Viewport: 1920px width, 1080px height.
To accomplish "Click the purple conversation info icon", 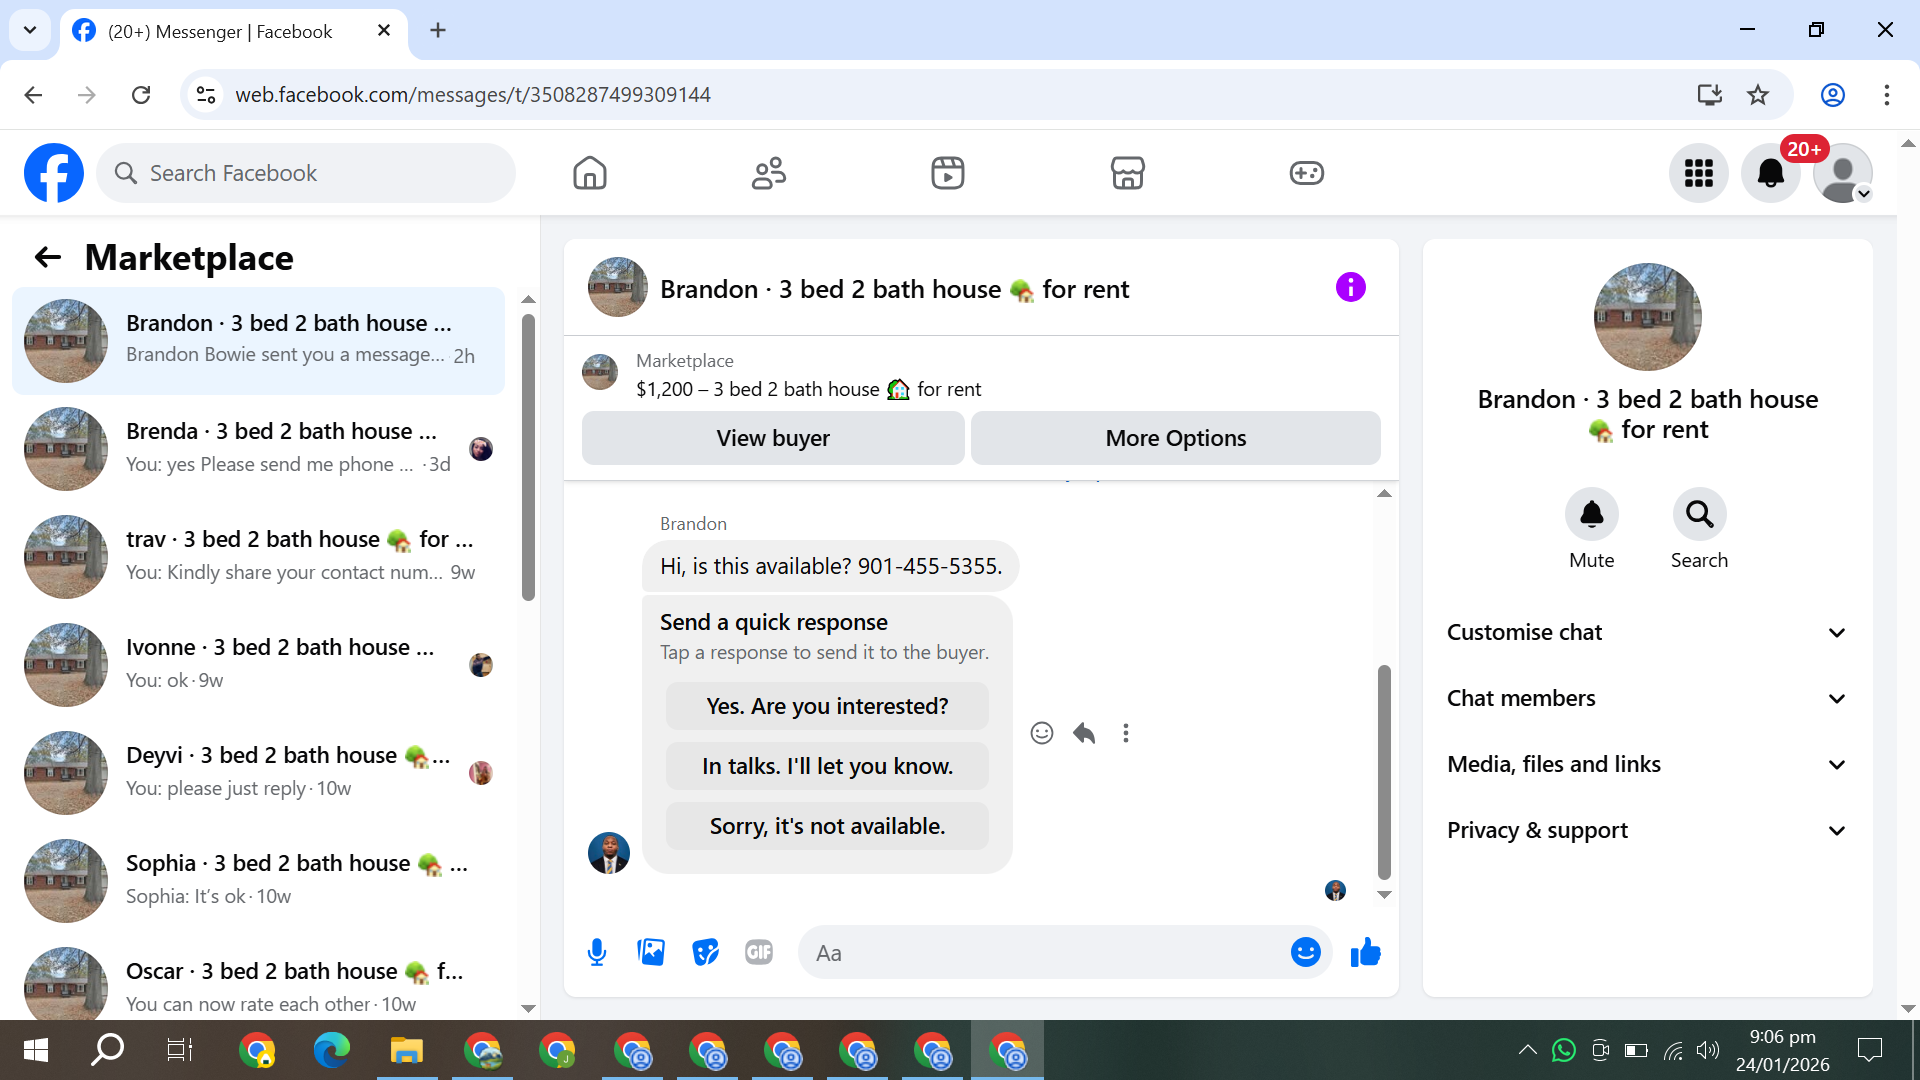I will 1350,288.
